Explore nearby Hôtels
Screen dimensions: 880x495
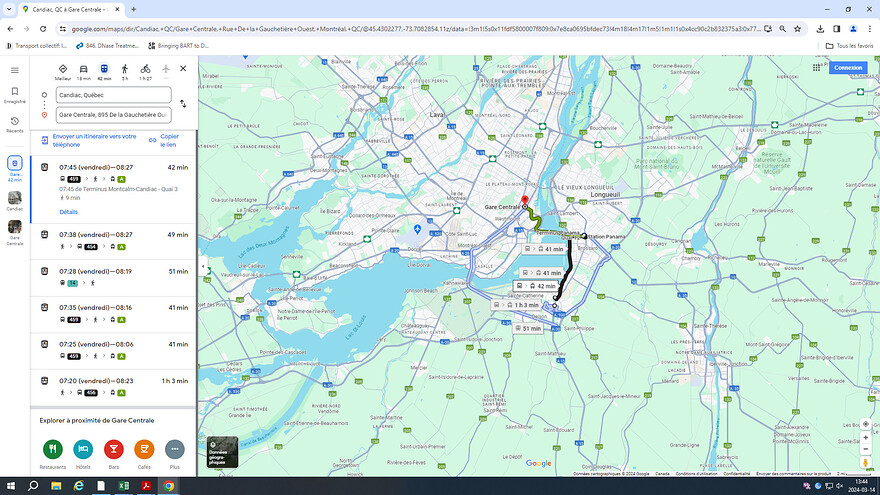[83, 454]
